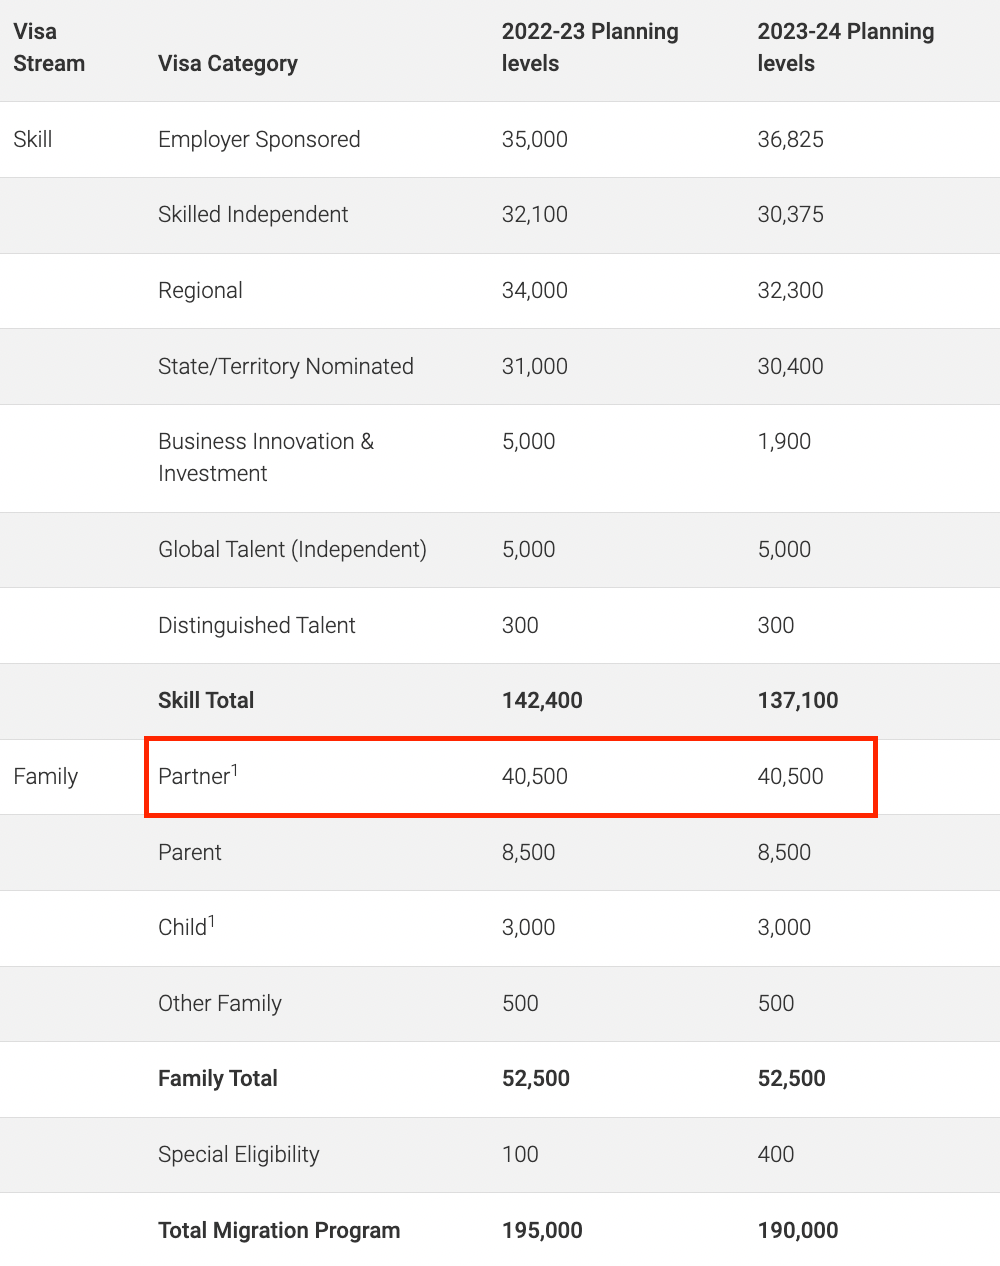Viewport: 1000px width, 1266px height.
Task: Click the Partner footnote superscript 1
Action: coord(235,769)
